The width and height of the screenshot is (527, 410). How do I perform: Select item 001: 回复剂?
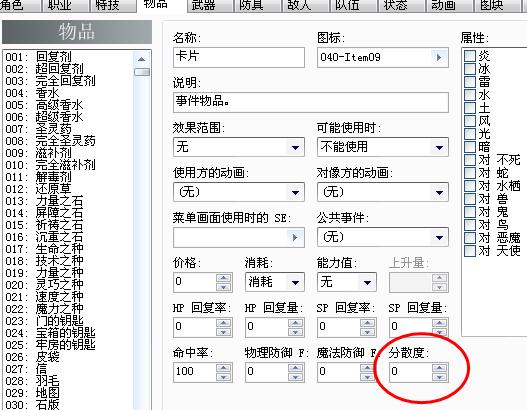[x=68, y=57]
